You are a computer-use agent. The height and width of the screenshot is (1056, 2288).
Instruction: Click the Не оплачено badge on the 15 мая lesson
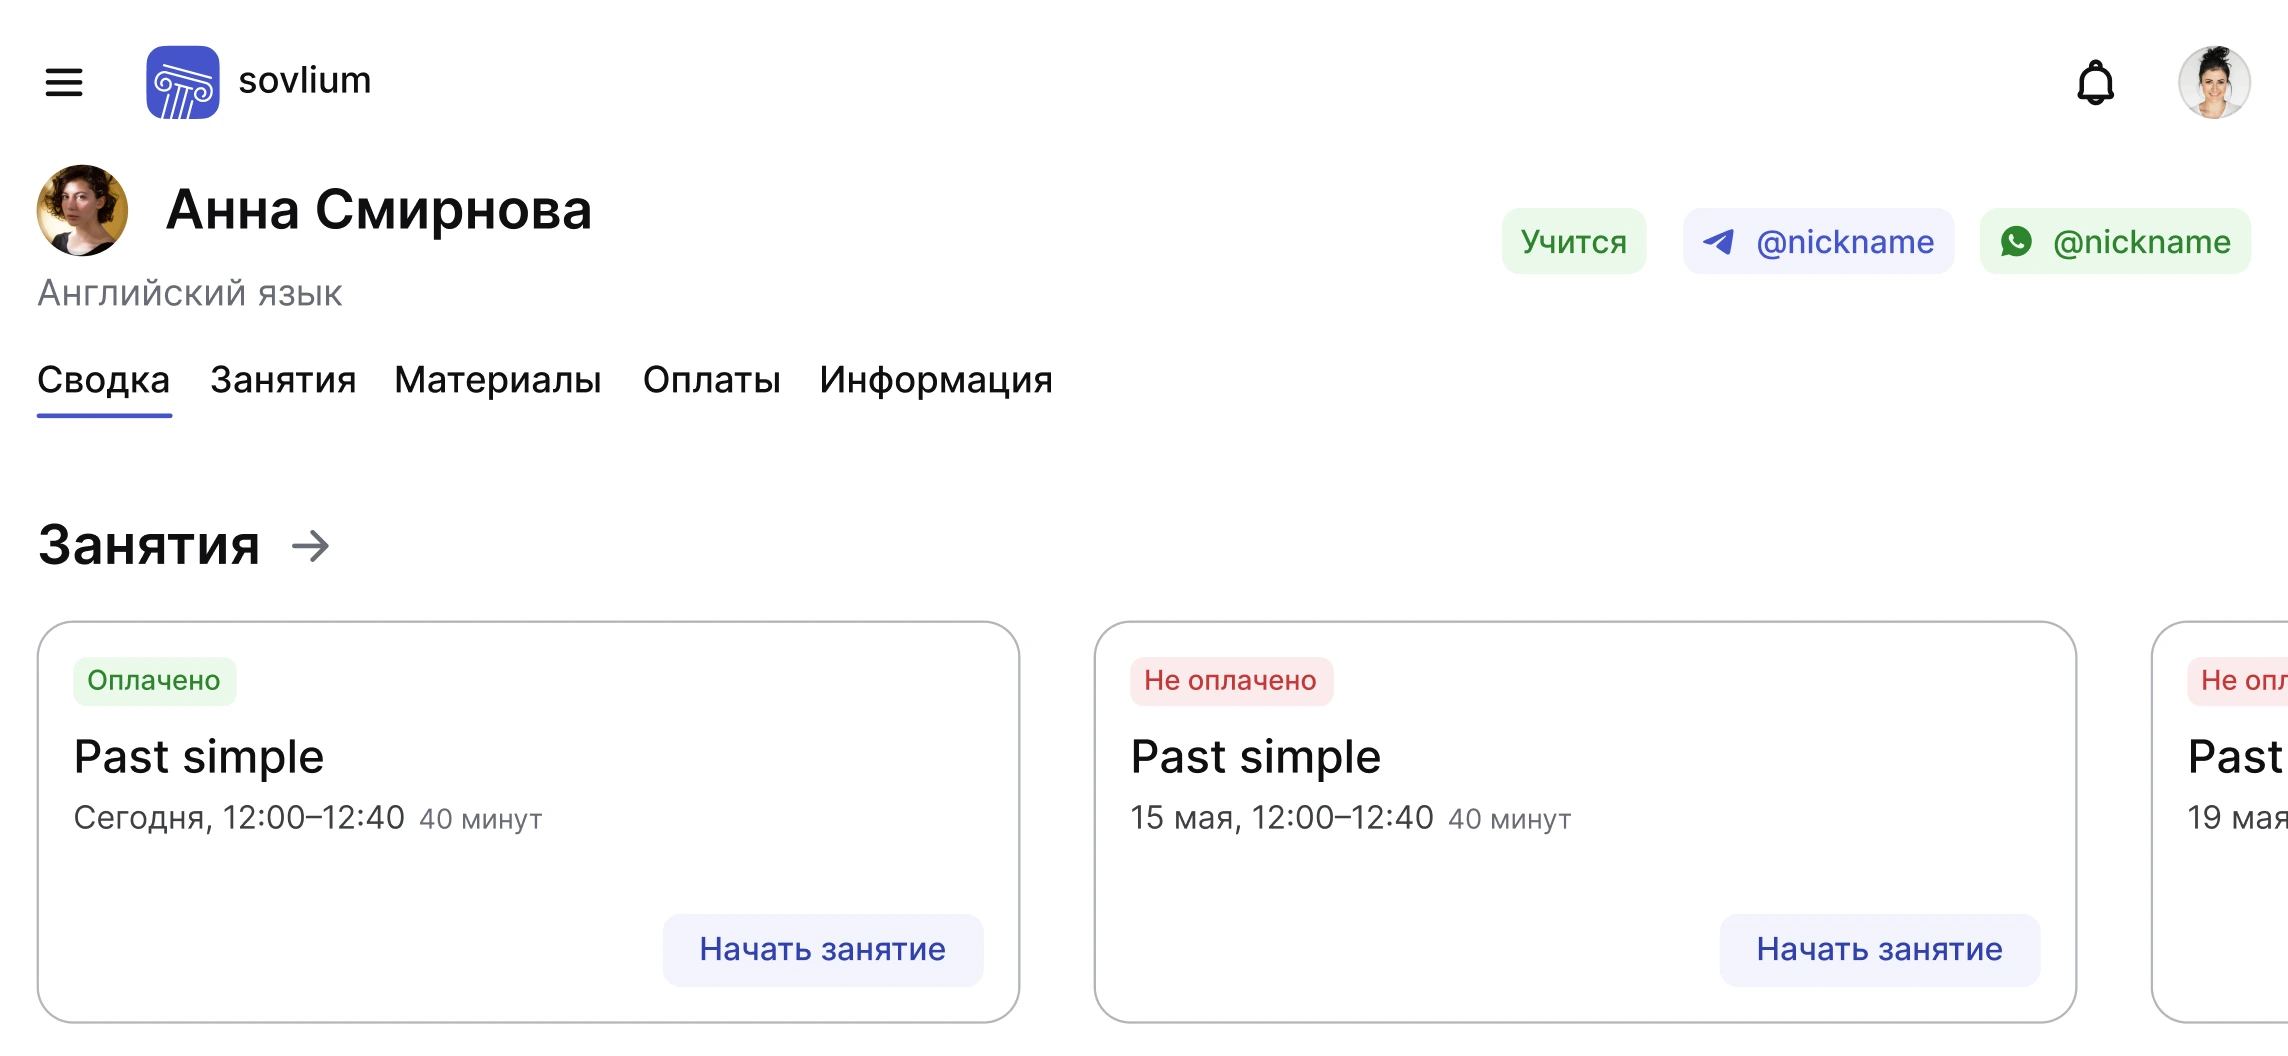click(1231, 681)
